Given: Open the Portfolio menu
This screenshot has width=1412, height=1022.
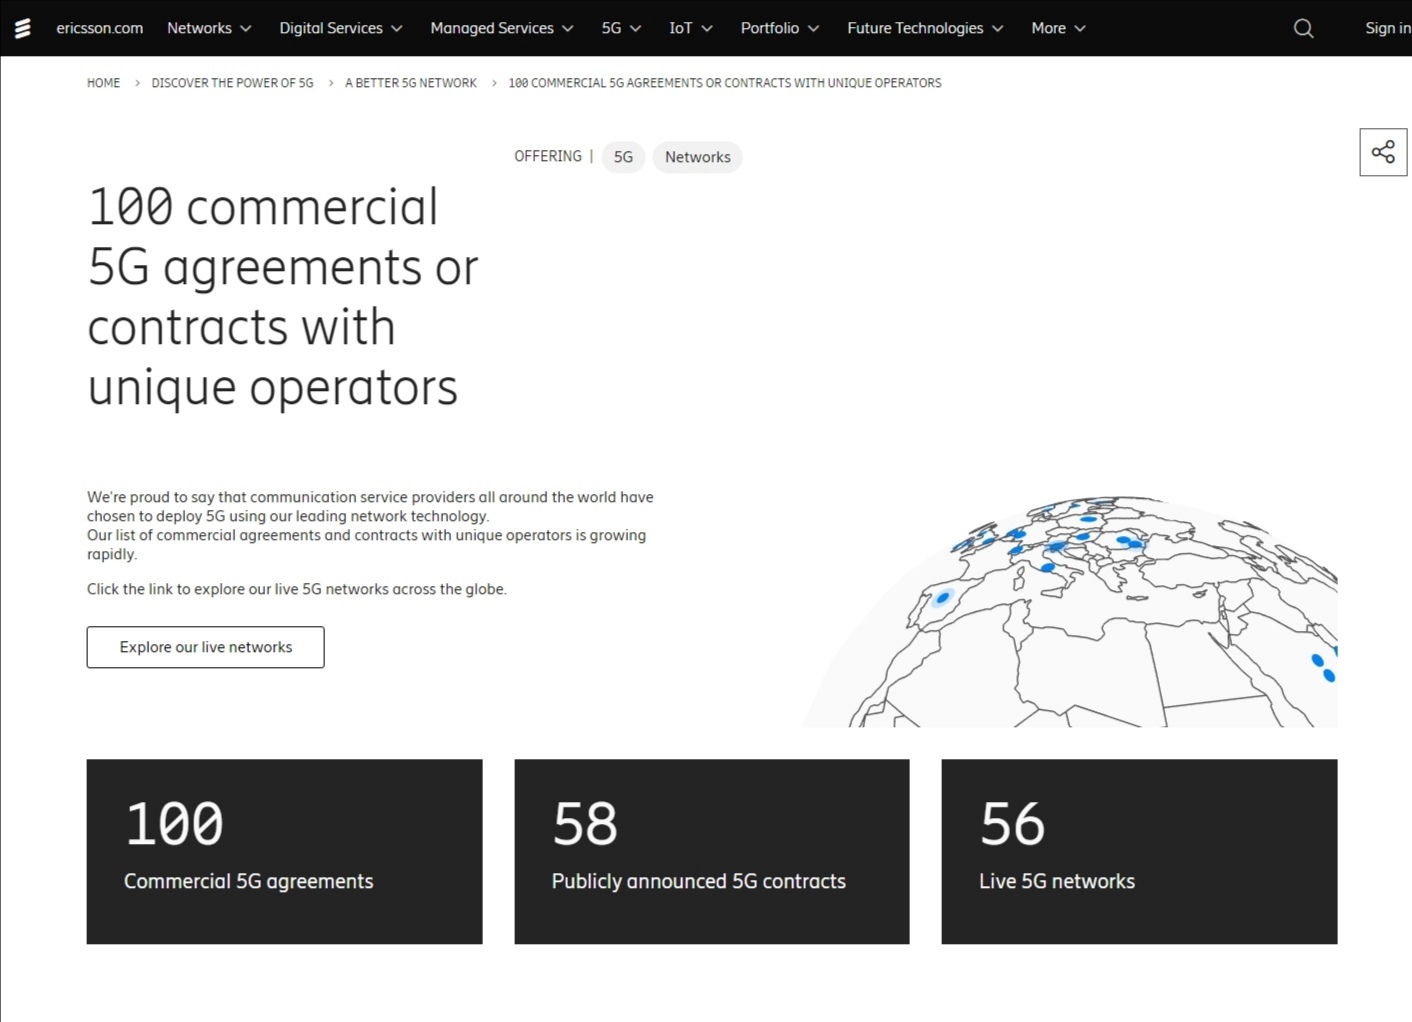Looking at the screenshot, I should pyautogui.click(x=780, y=28).
